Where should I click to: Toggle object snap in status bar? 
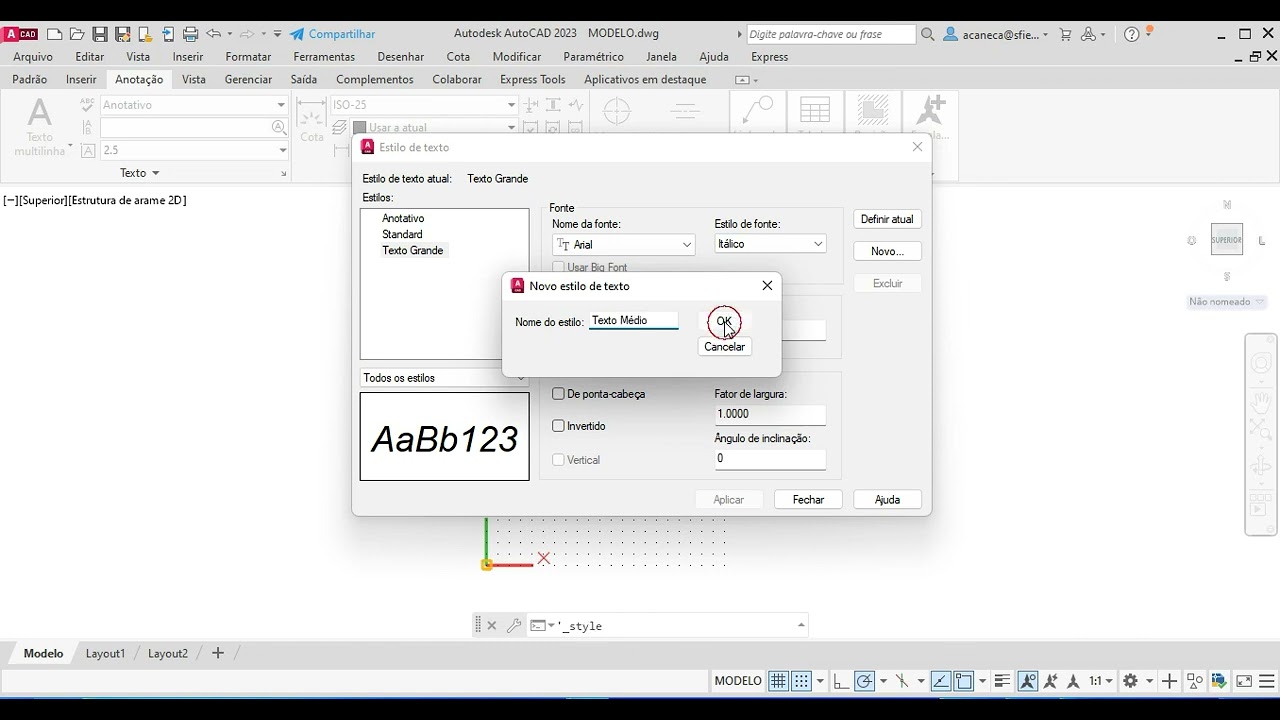coord(964,681)
